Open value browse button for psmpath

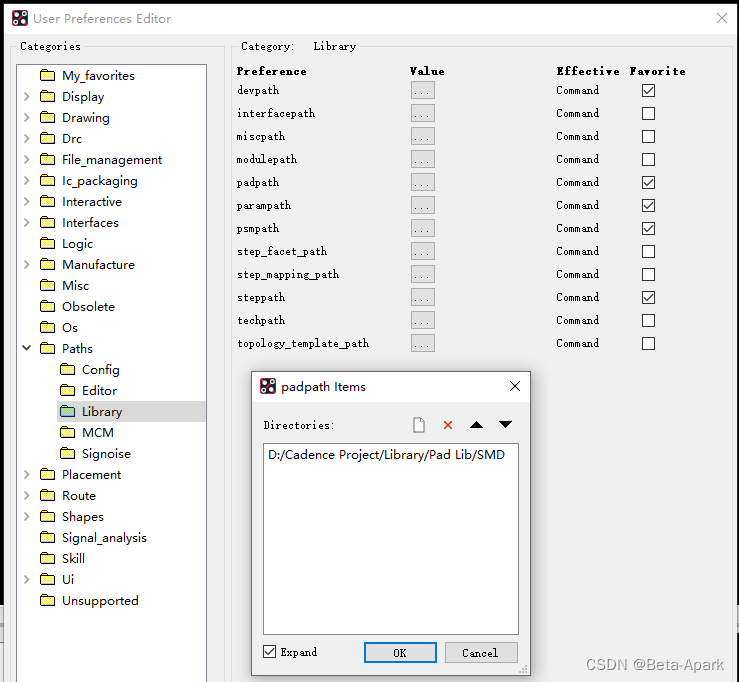tap(422, 228)
